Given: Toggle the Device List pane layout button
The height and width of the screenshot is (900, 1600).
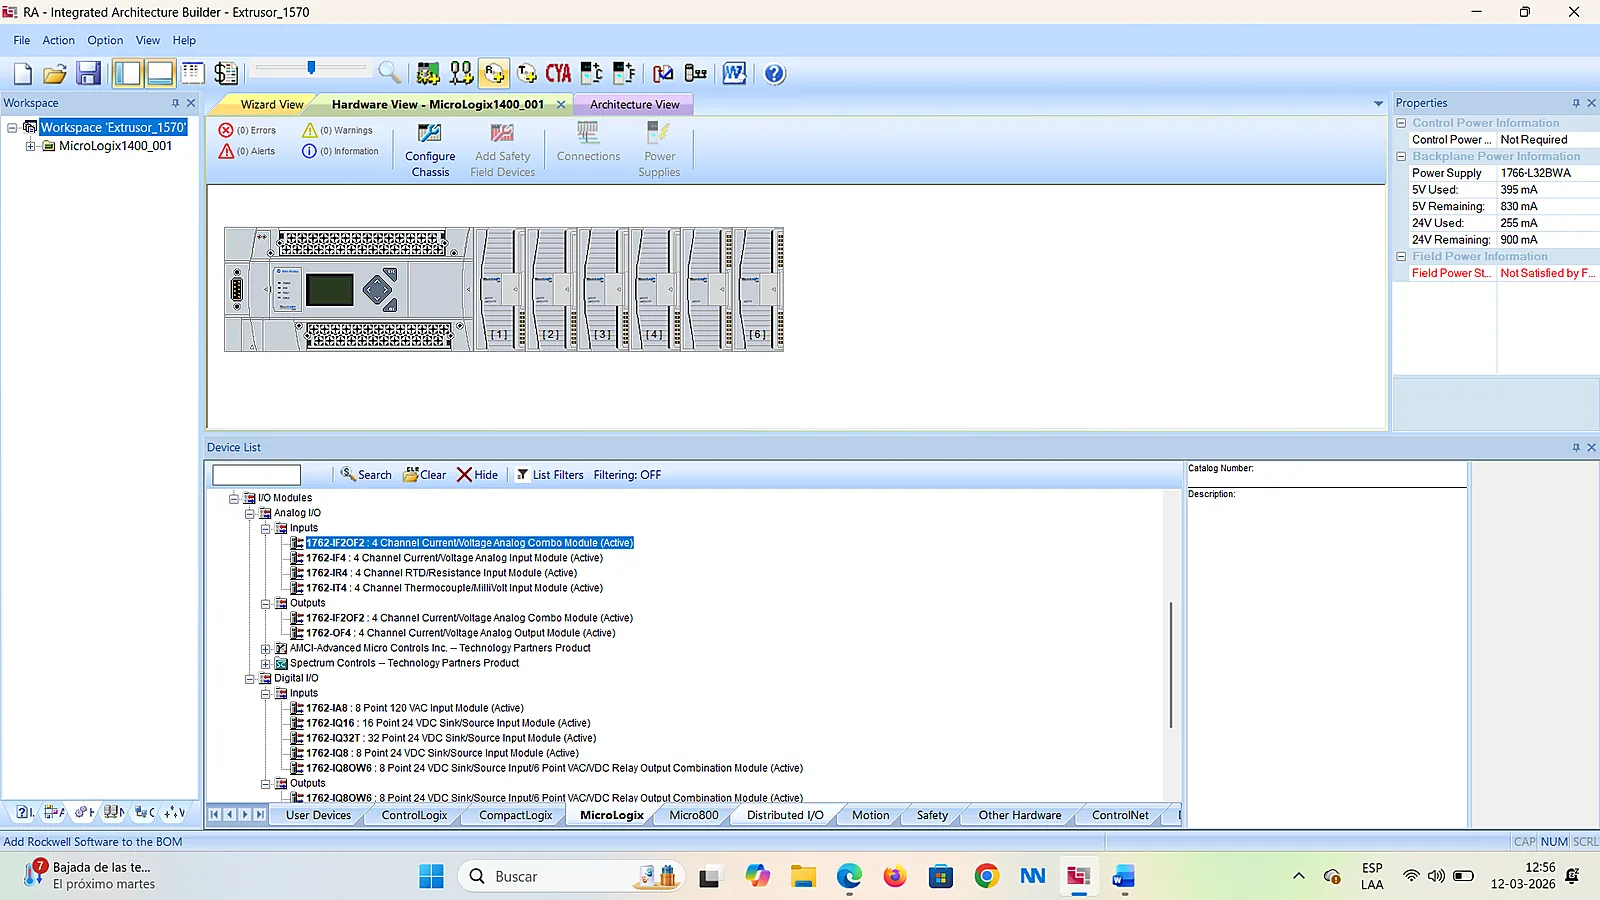Looking at the screenshot, I should click(x=160, y=73).
